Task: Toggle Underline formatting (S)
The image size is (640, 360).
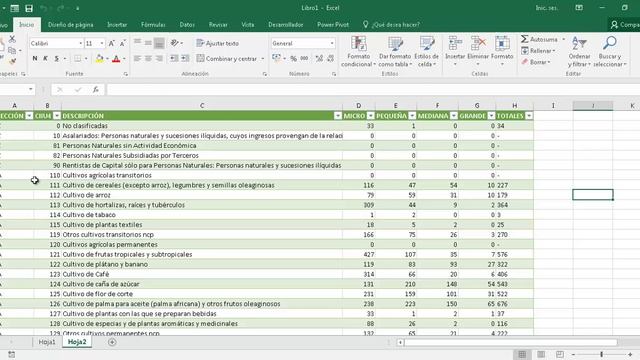Action: 56,58
